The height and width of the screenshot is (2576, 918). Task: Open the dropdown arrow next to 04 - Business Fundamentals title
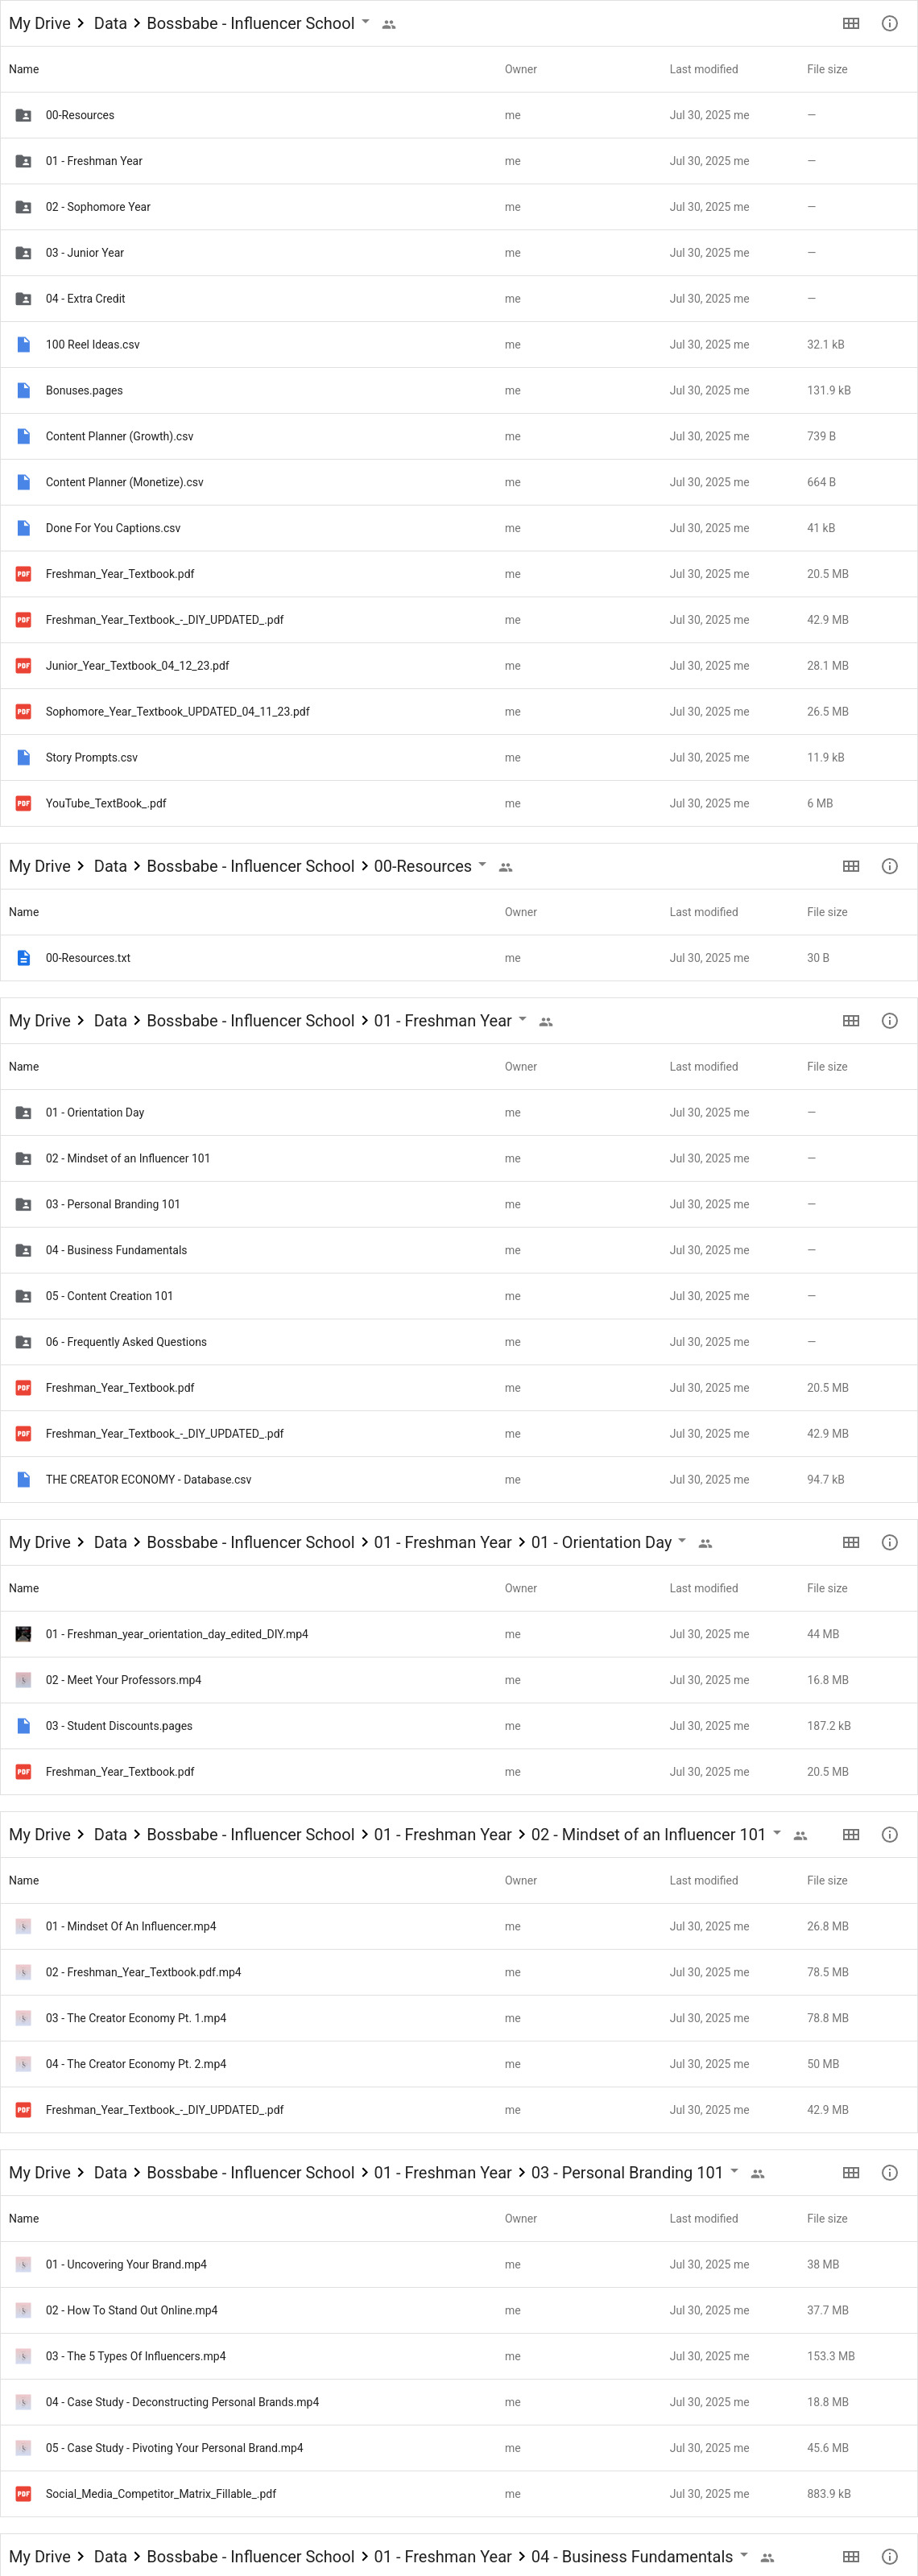[x=744, y=2556]
